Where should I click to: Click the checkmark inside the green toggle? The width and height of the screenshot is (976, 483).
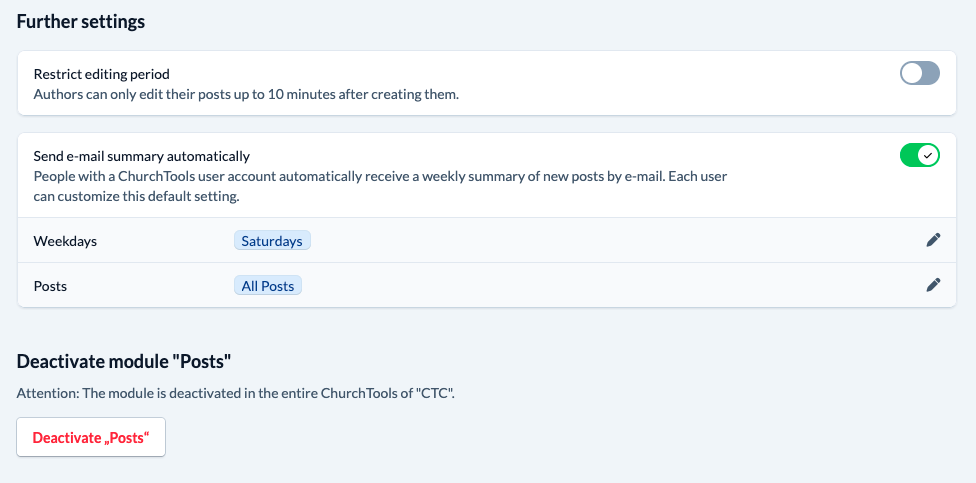[928, 155]
